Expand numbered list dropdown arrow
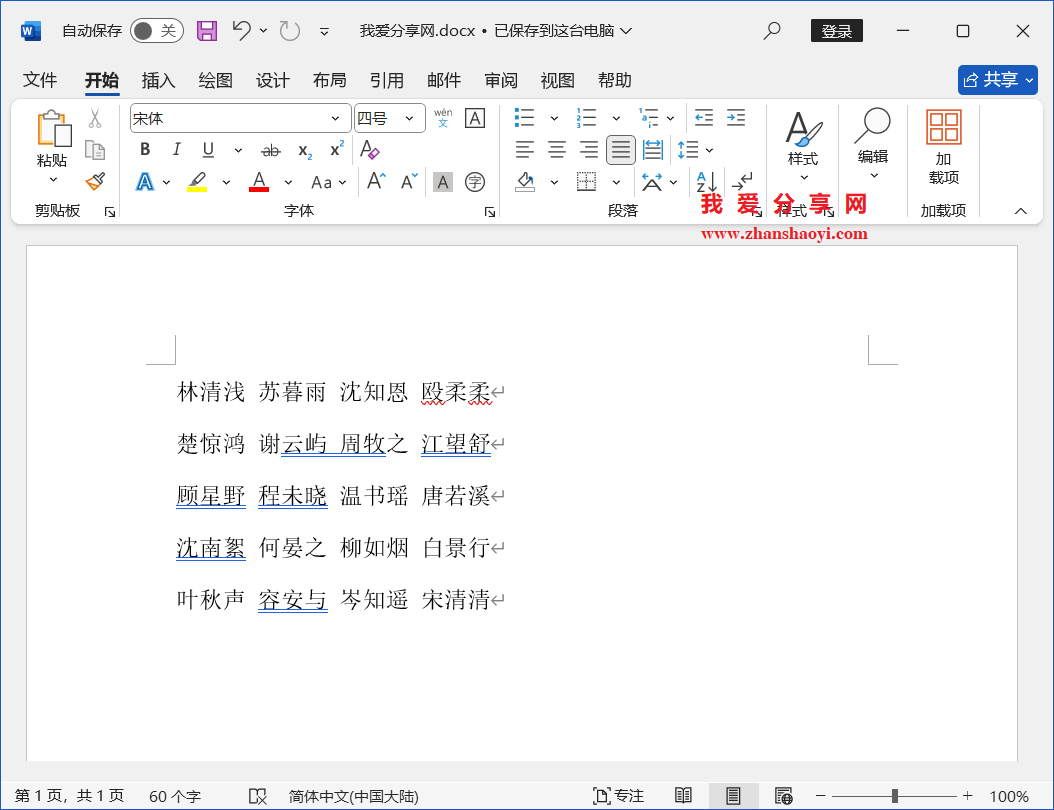This screenshot has width=1054, height=810. point(616,119)
